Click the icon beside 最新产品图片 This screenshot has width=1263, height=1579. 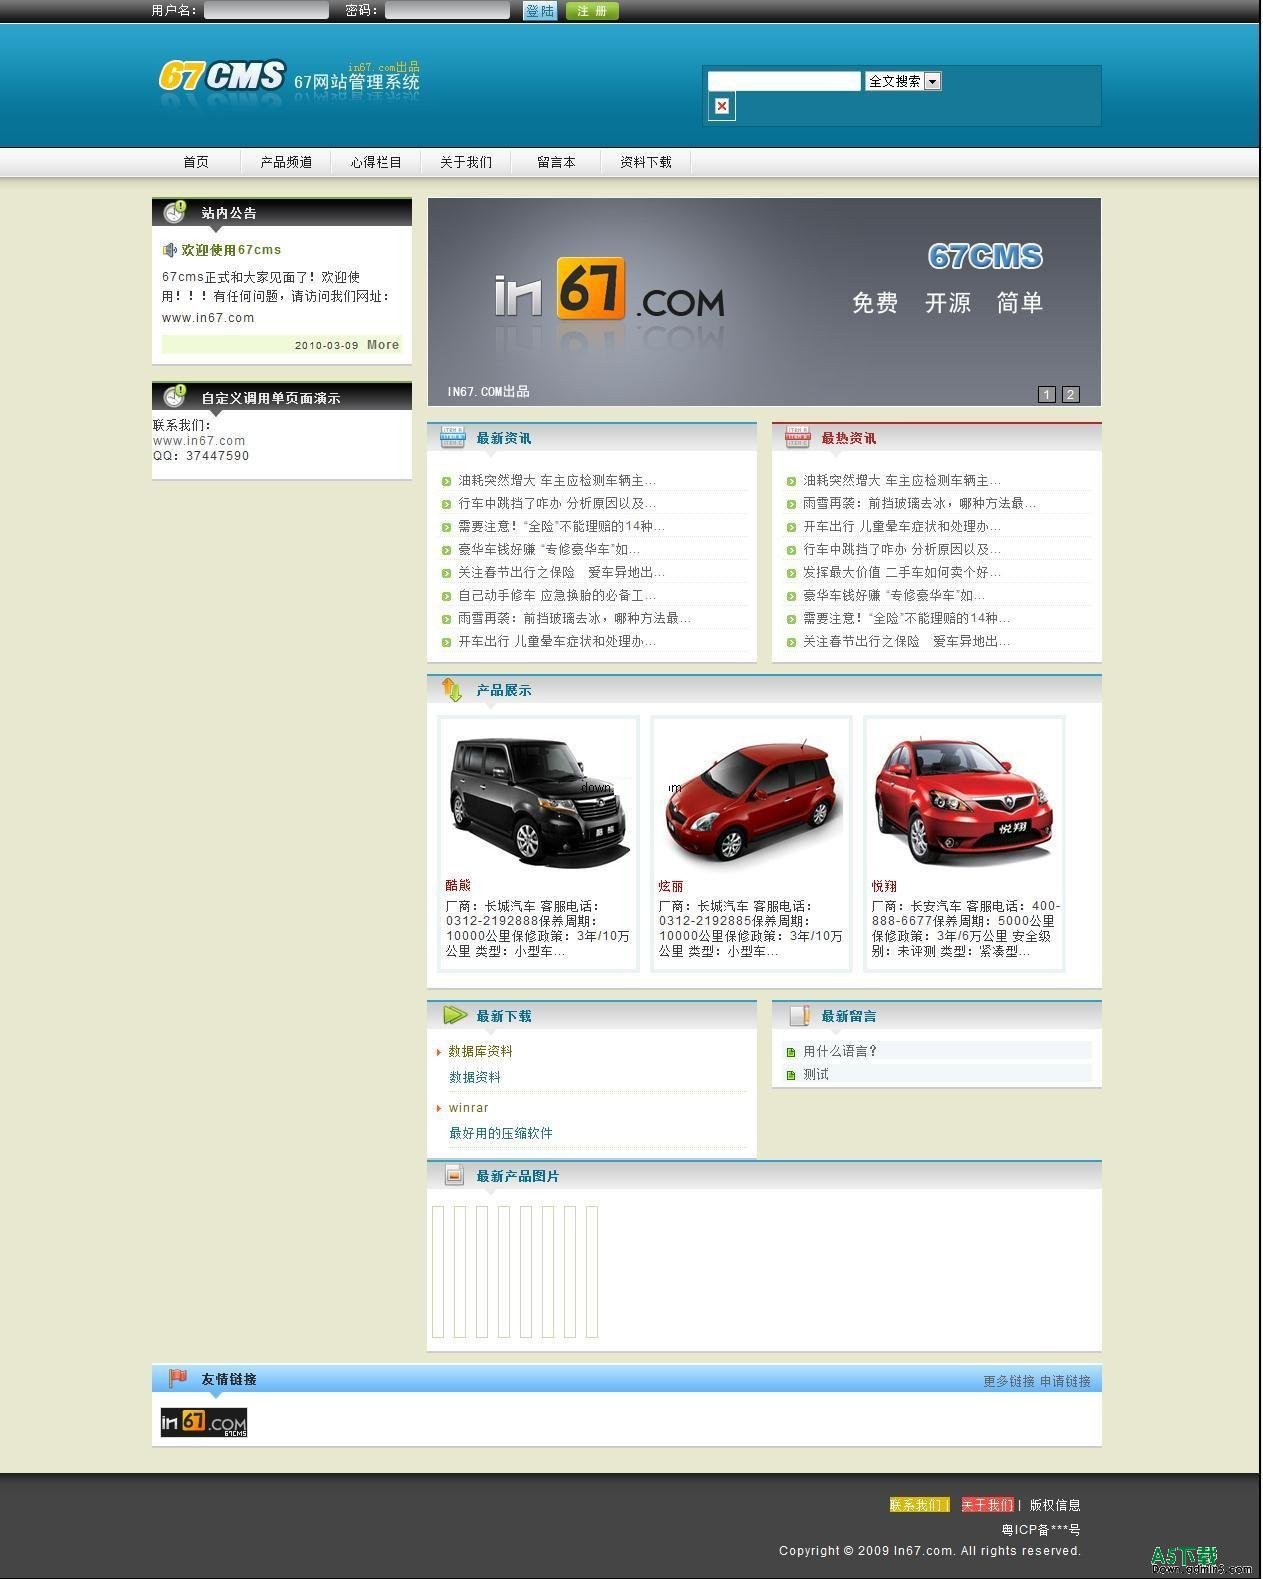click(x=454, y=1175)
